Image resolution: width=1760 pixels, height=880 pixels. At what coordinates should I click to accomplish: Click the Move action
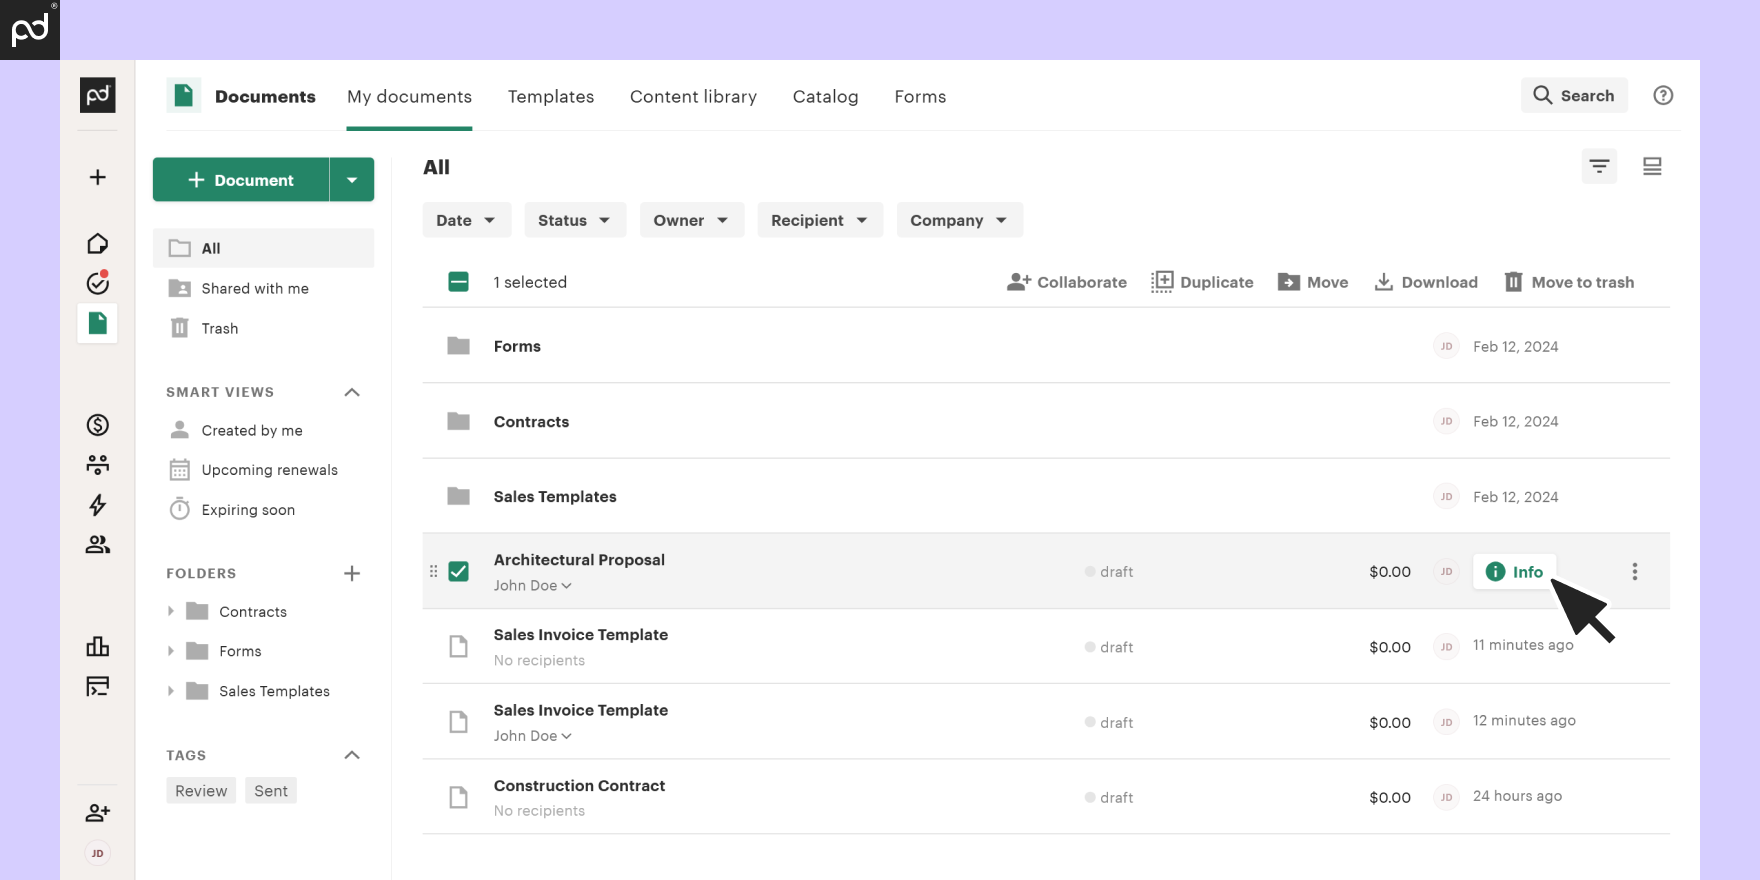point(1313,282)
